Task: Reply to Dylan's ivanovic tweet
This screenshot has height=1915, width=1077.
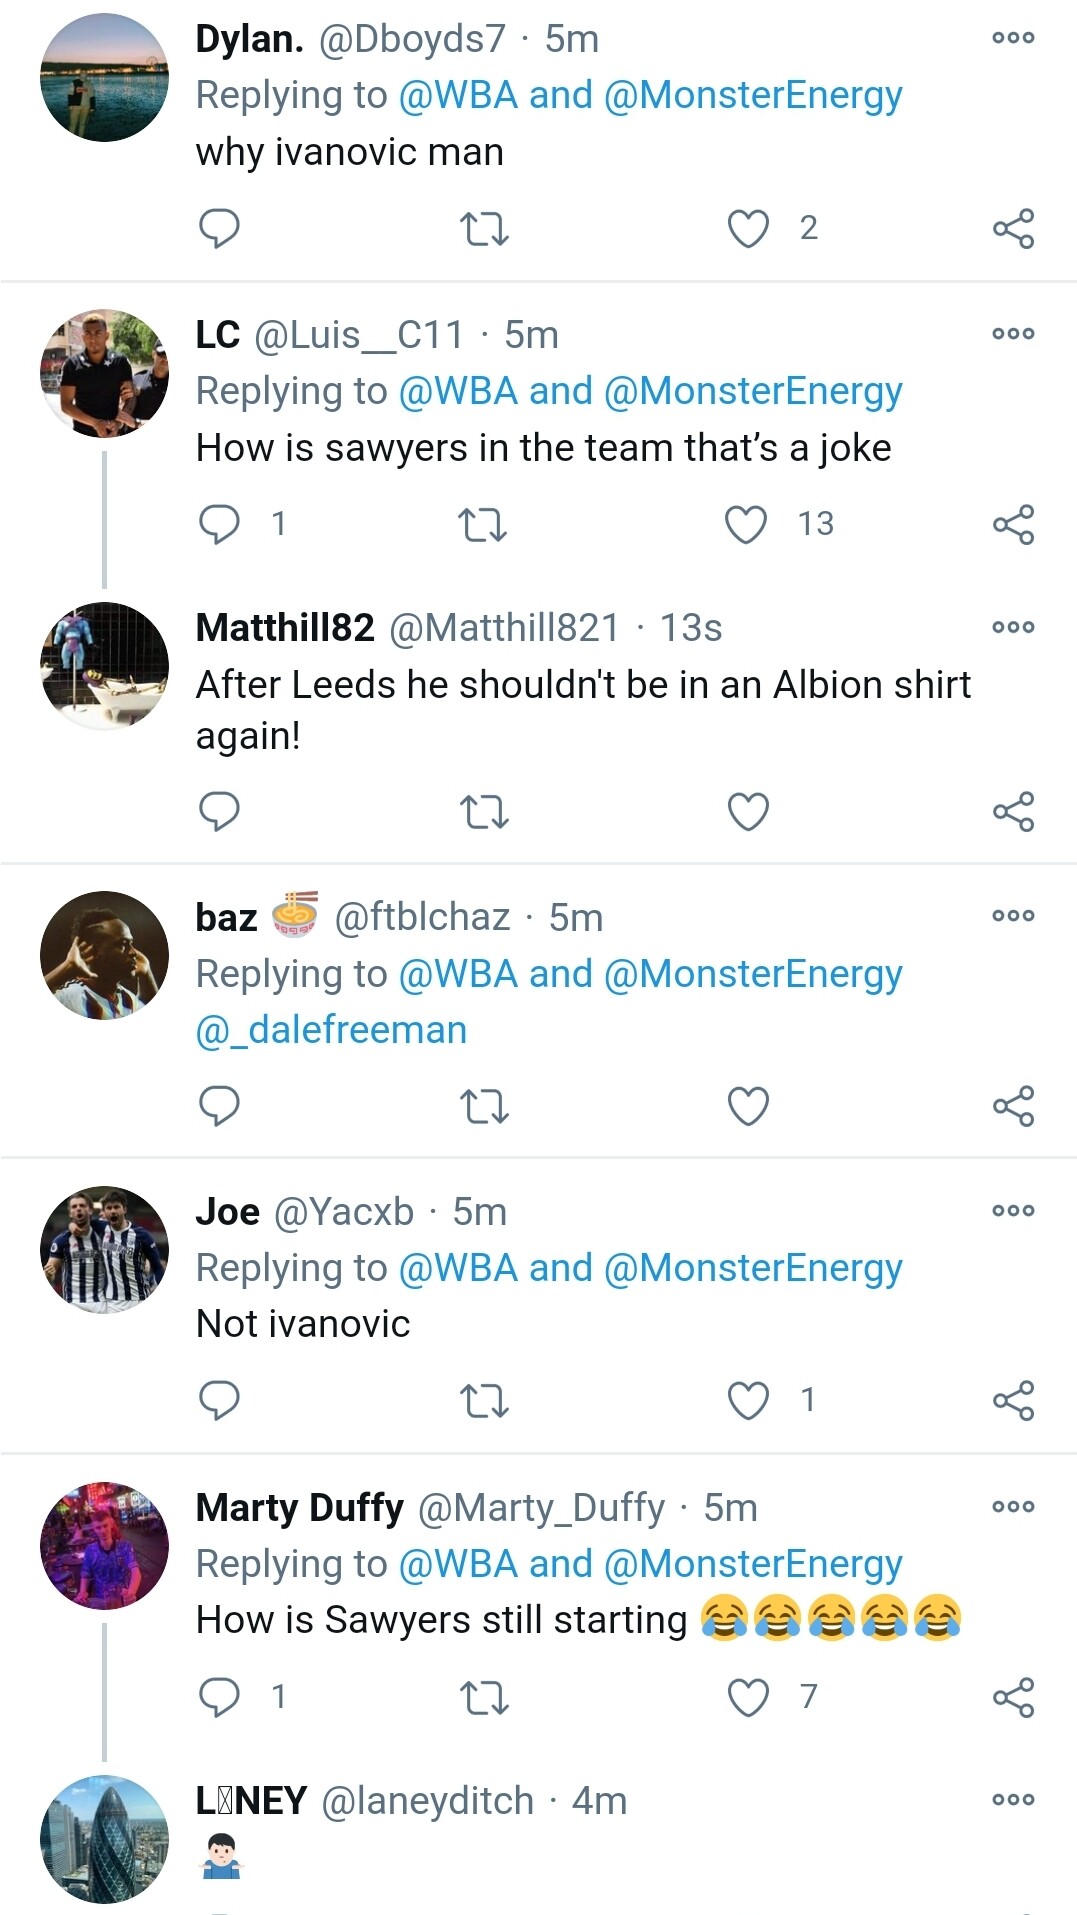Action: click(219, 228)
